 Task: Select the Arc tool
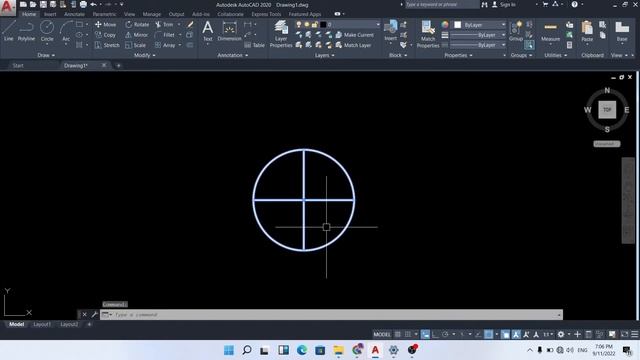(x=66, y=31)
